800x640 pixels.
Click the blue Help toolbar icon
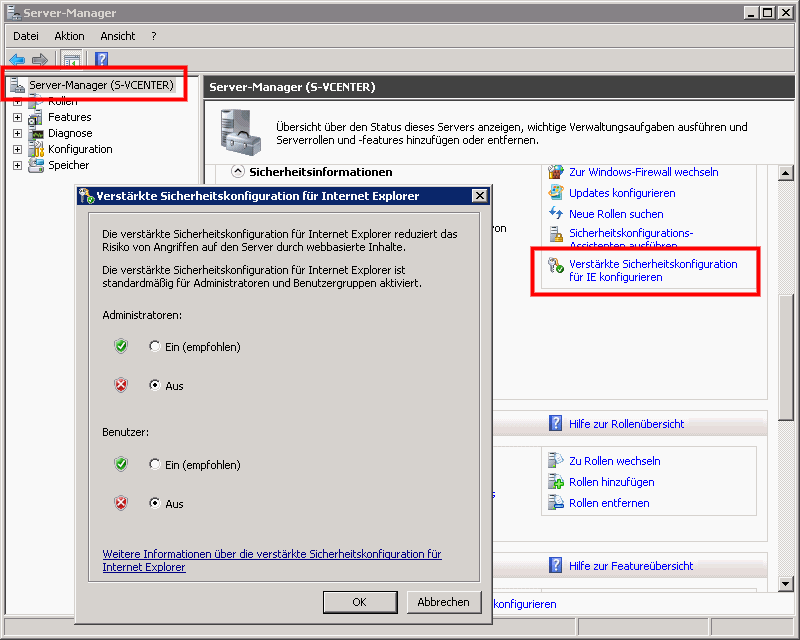[x=101, y=60]
